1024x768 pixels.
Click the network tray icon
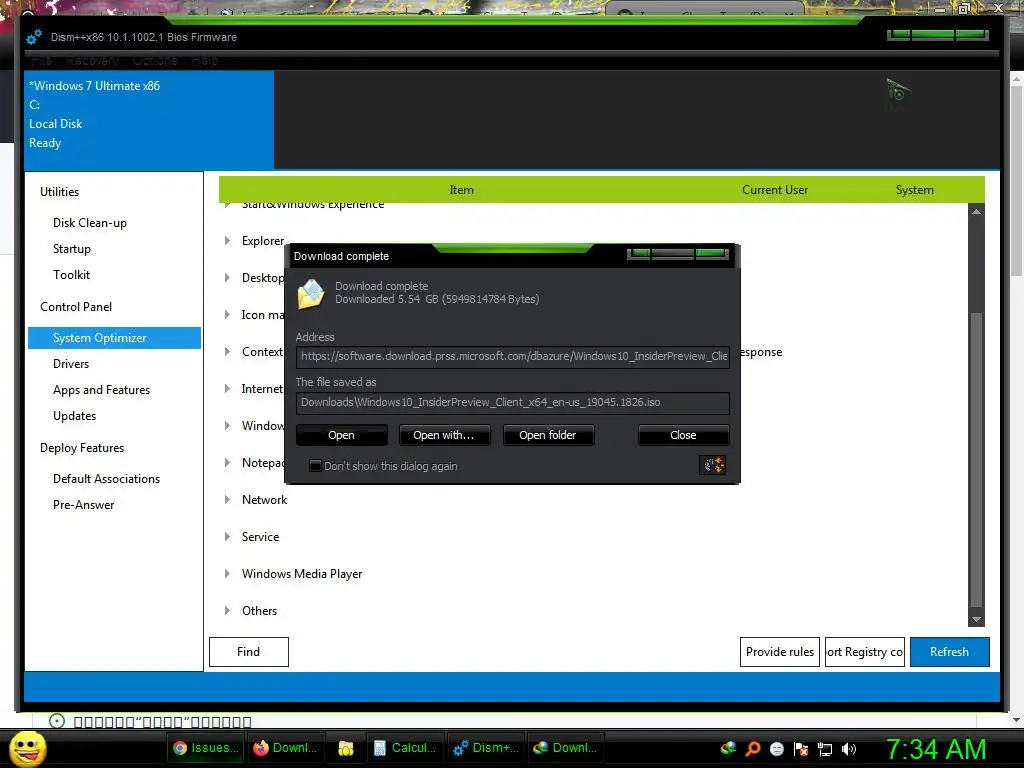click(x=825, y=749)
